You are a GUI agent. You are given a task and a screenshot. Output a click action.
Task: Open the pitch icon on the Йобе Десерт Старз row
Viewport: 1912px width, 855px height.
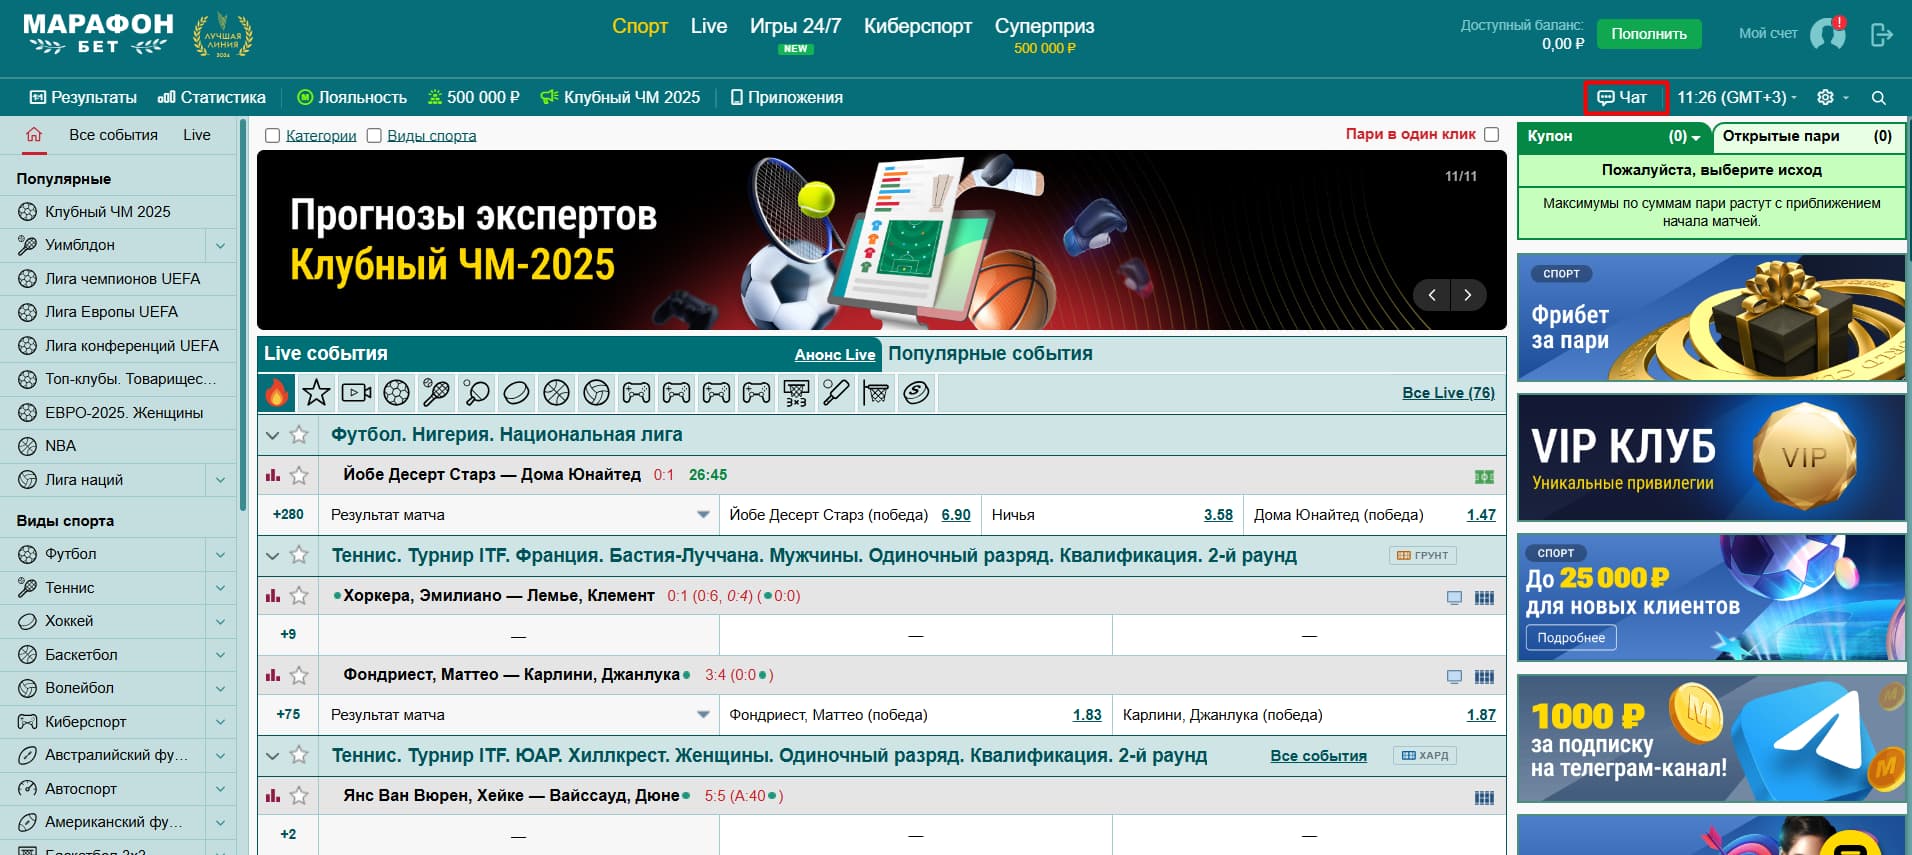click(x=1484, y=477)
